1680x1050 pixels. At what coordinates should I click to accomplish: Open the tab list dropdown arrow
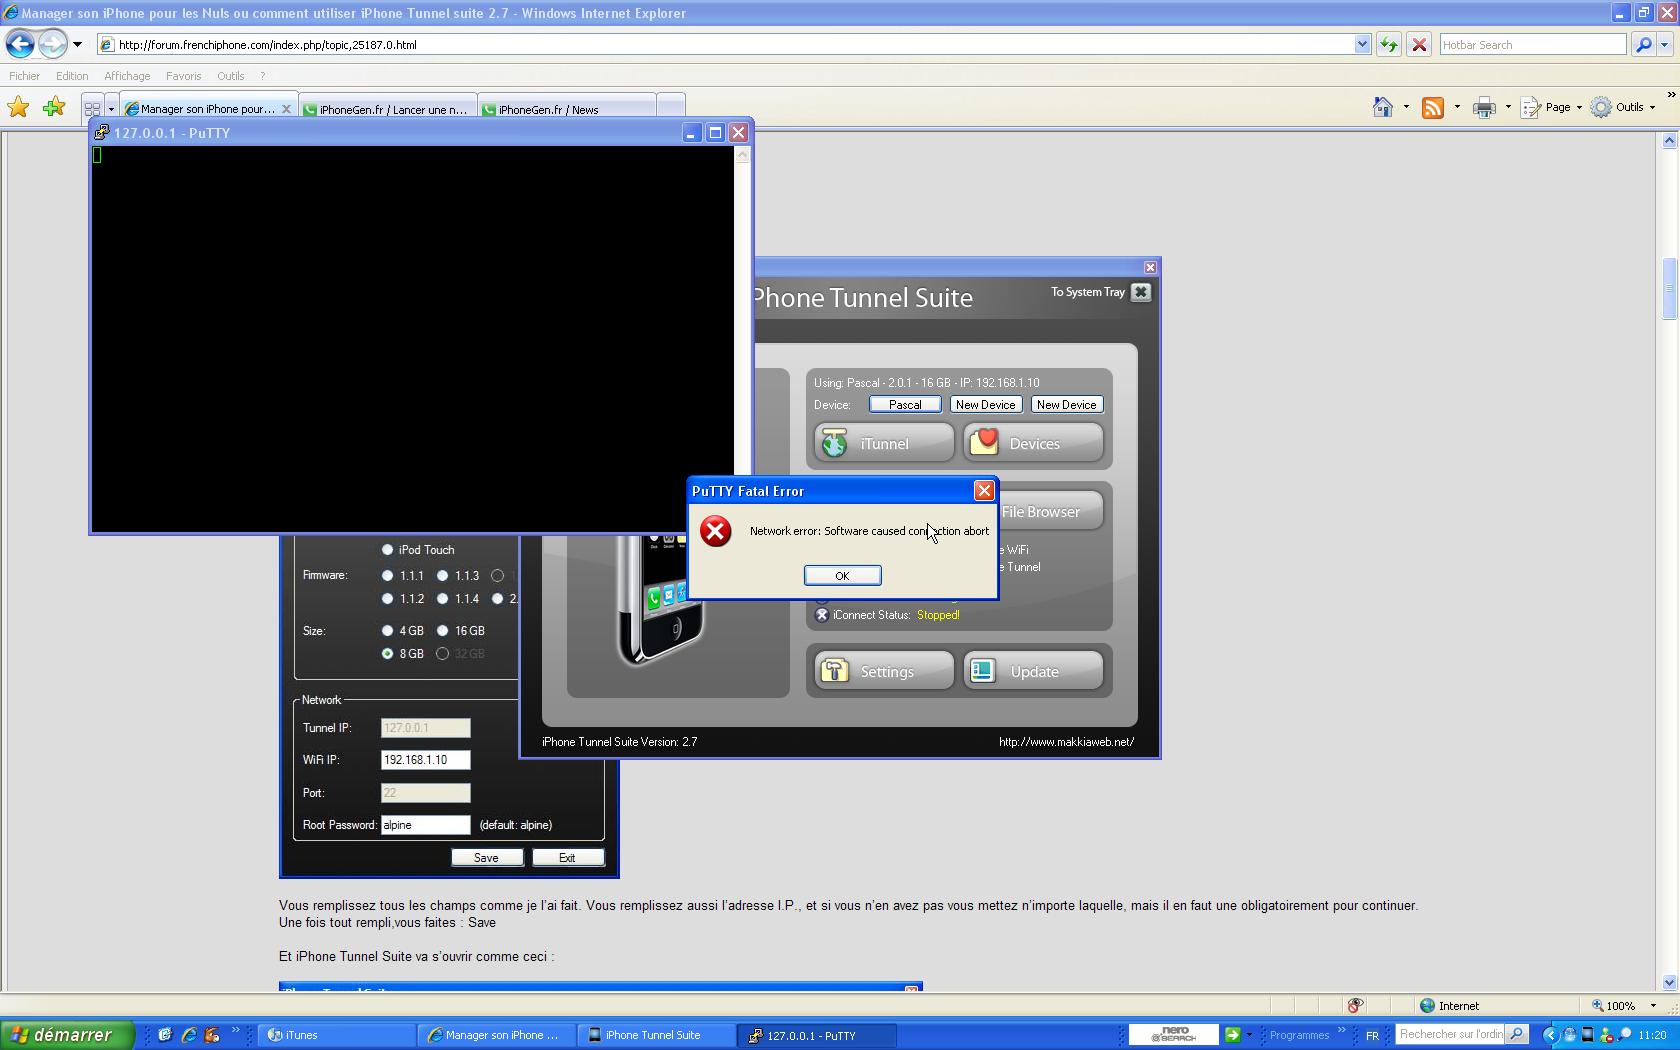click(x=111, y=108)
